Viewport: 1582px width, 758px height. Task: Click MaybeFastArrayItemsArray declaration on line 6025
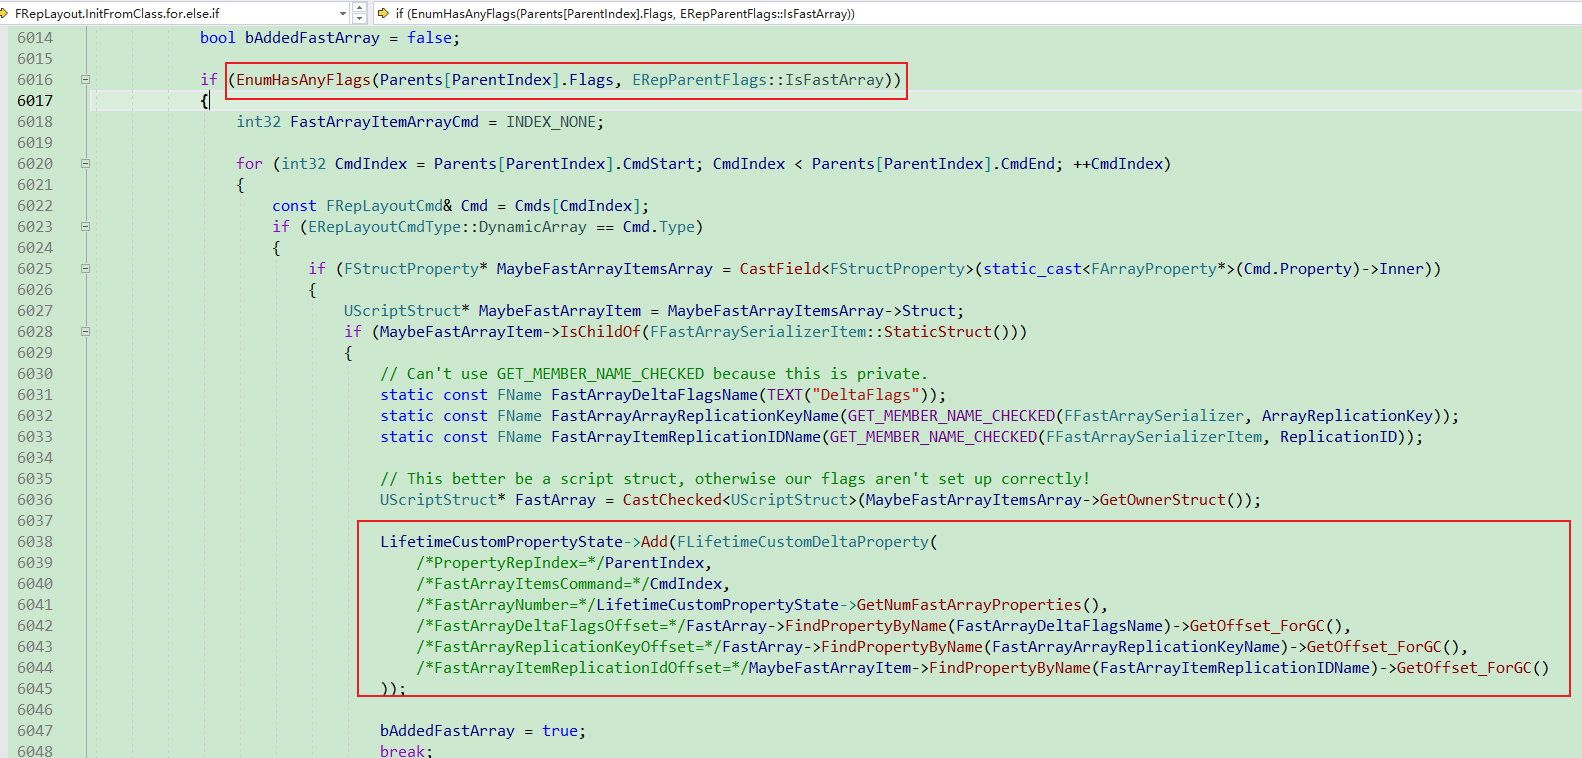tap(605, 269)
